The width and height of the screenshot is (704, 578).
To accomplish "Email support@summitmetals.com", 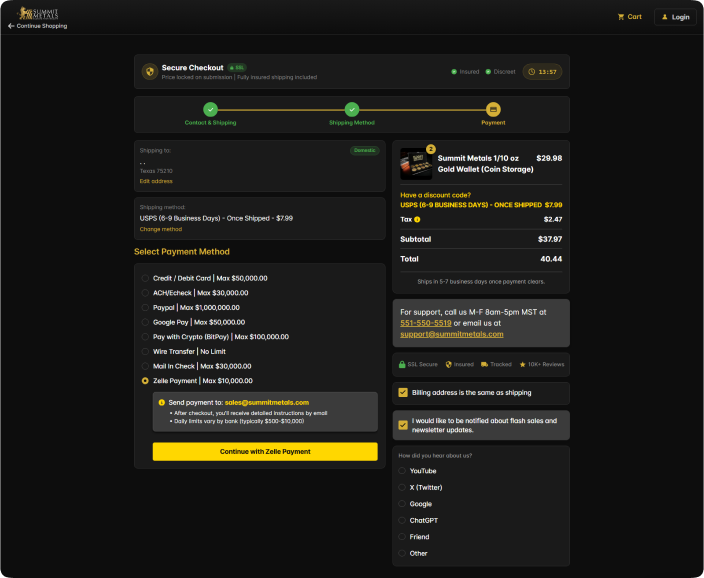I will point(452,334).
